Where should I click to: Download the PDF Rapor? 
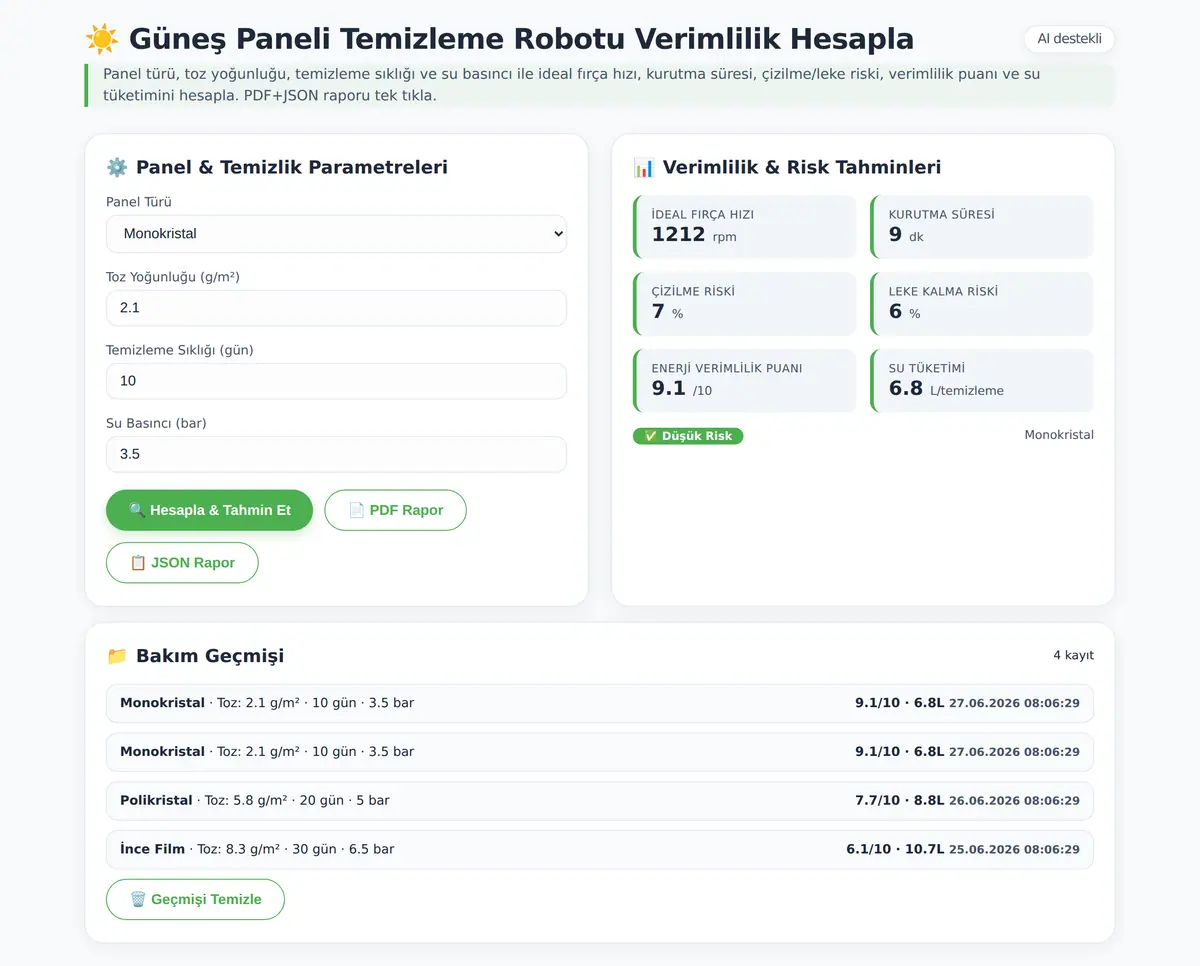tap(395, 510)
